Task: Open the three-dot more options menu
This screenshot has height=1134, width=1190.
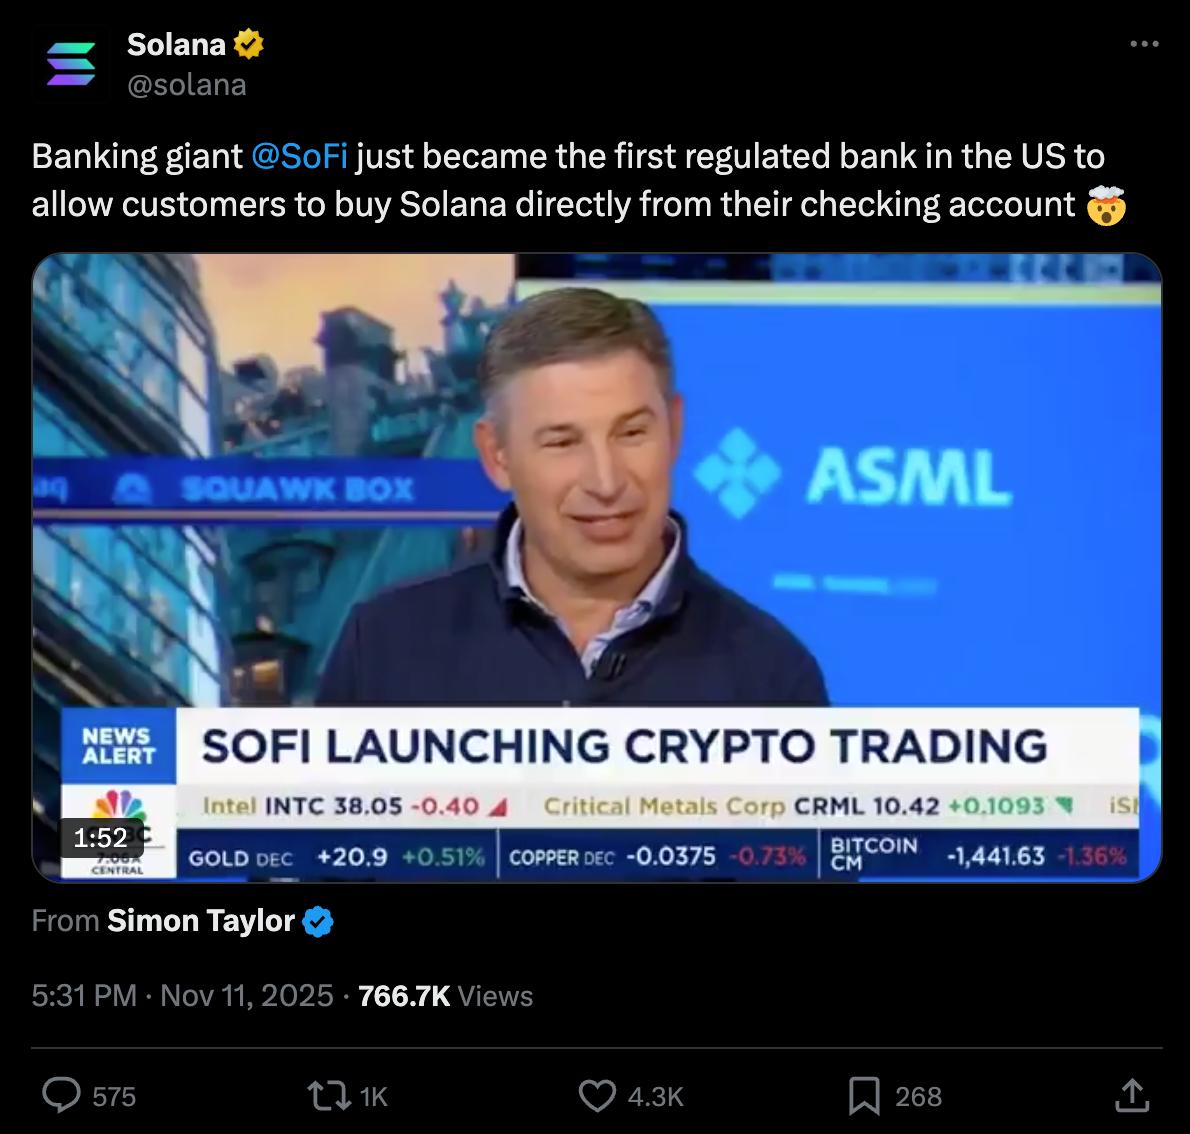Action: pyautogui.click(x=1144, y=44)
